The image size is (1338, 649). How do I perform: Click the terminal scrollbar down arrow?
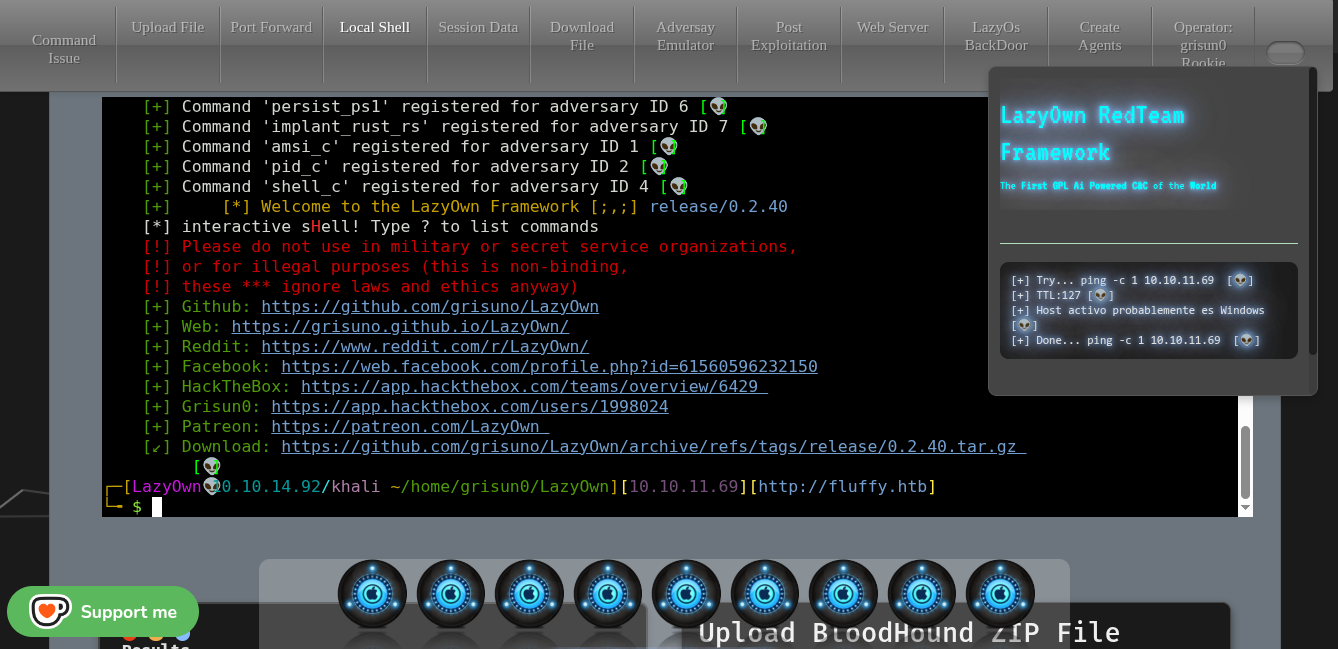(1245, 508)
